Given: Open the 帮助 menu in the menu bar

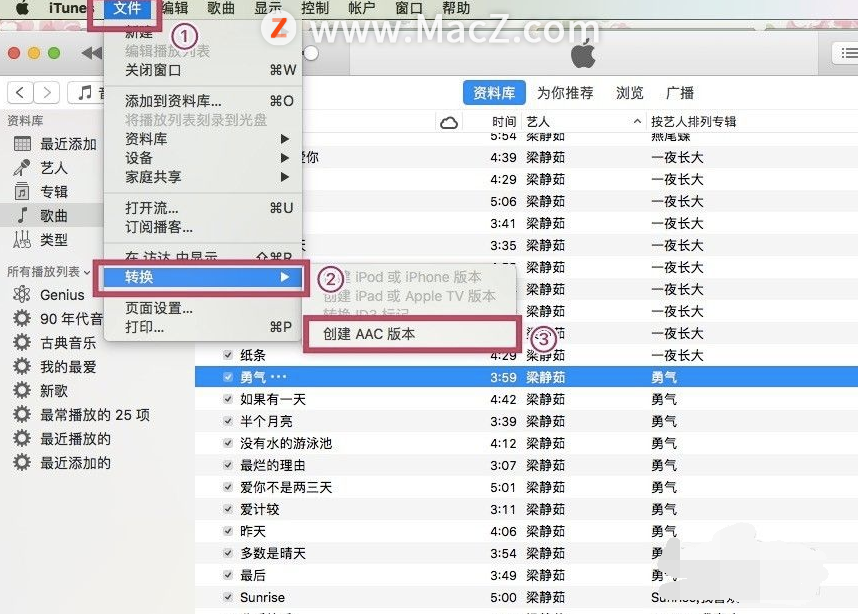Looking at the screenshot, I should [456, 8].
